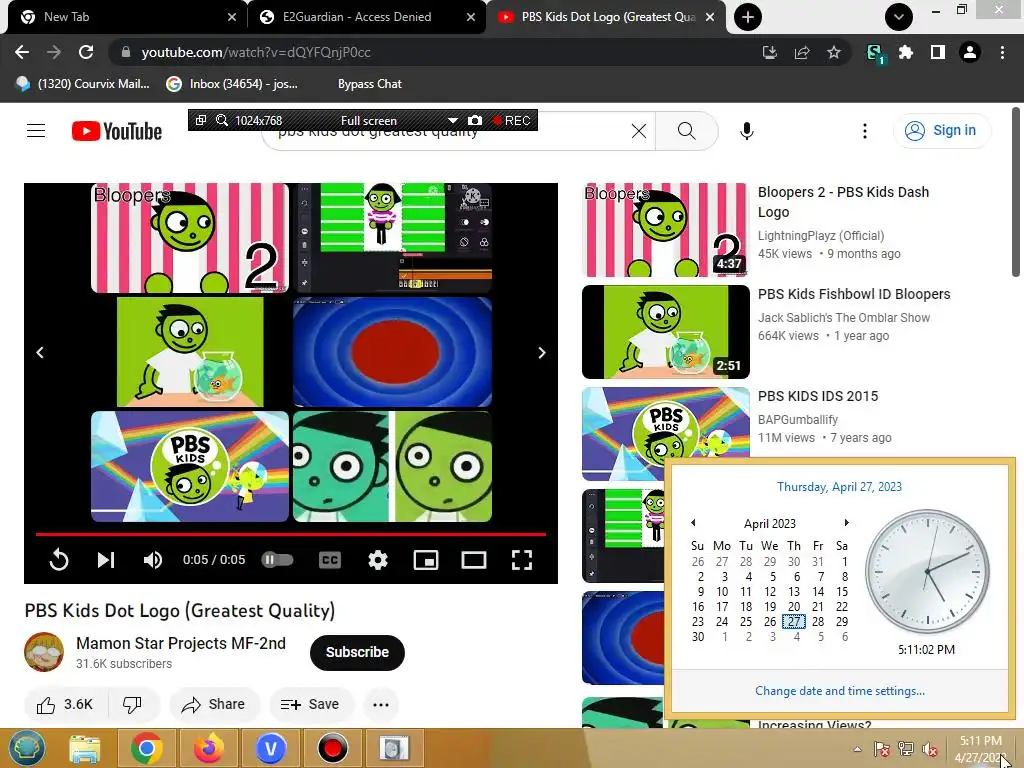Start voice search with the microphone
Screen dimensions: 1024x768
[746, 131]
